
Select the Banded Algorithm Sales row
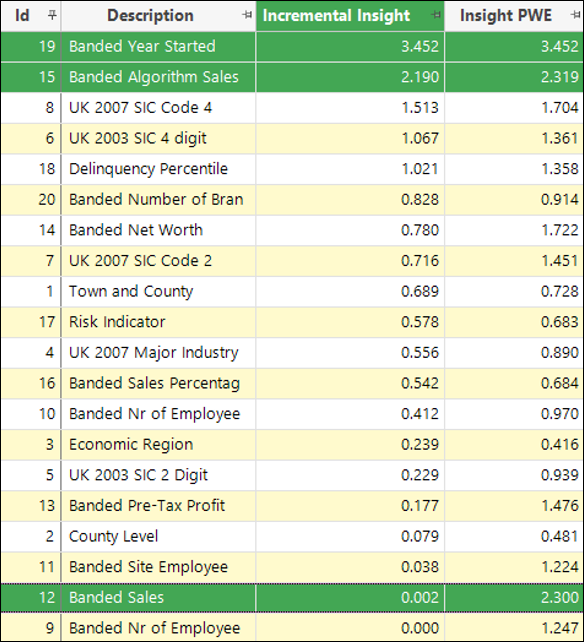(292, 77)
